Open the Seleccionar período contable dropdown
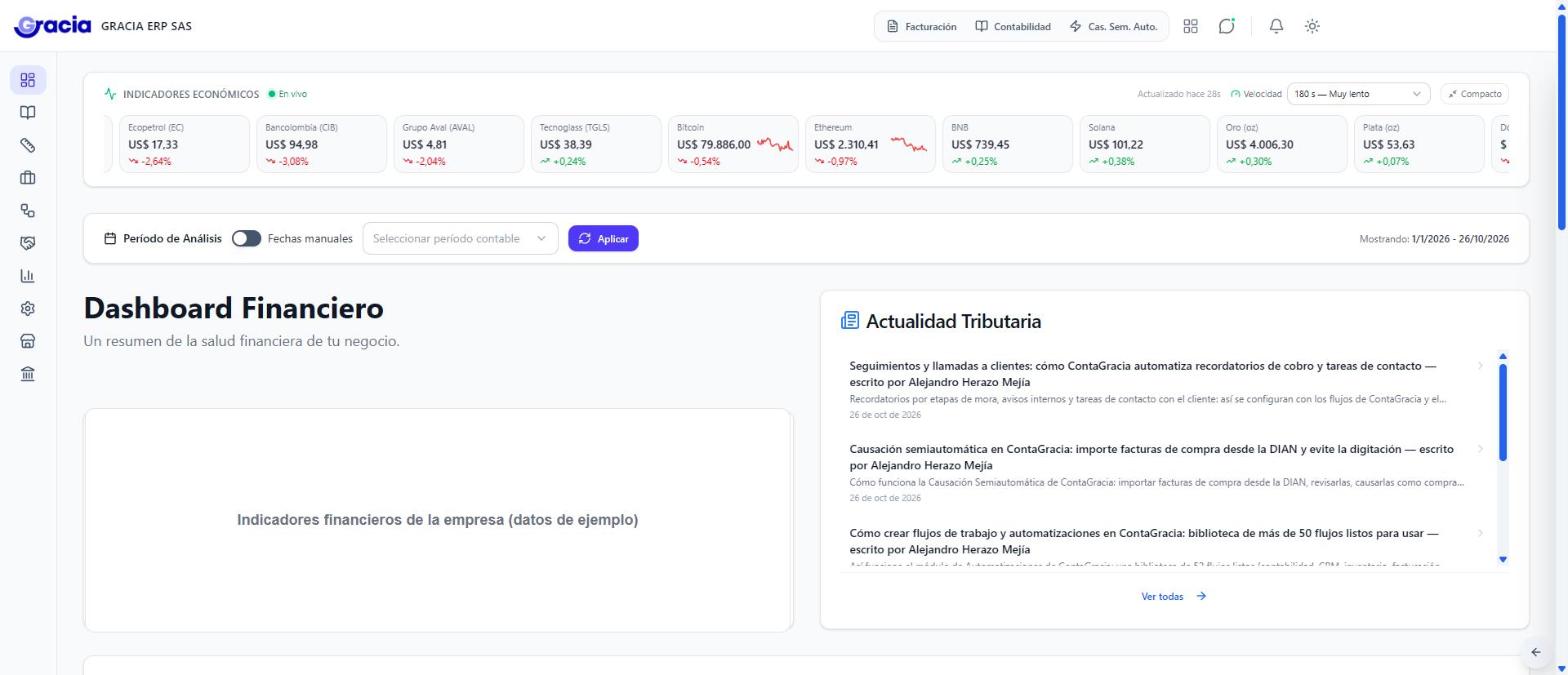Image resolution: width=1568 pixels, height=675 pixels. [460, 238]
